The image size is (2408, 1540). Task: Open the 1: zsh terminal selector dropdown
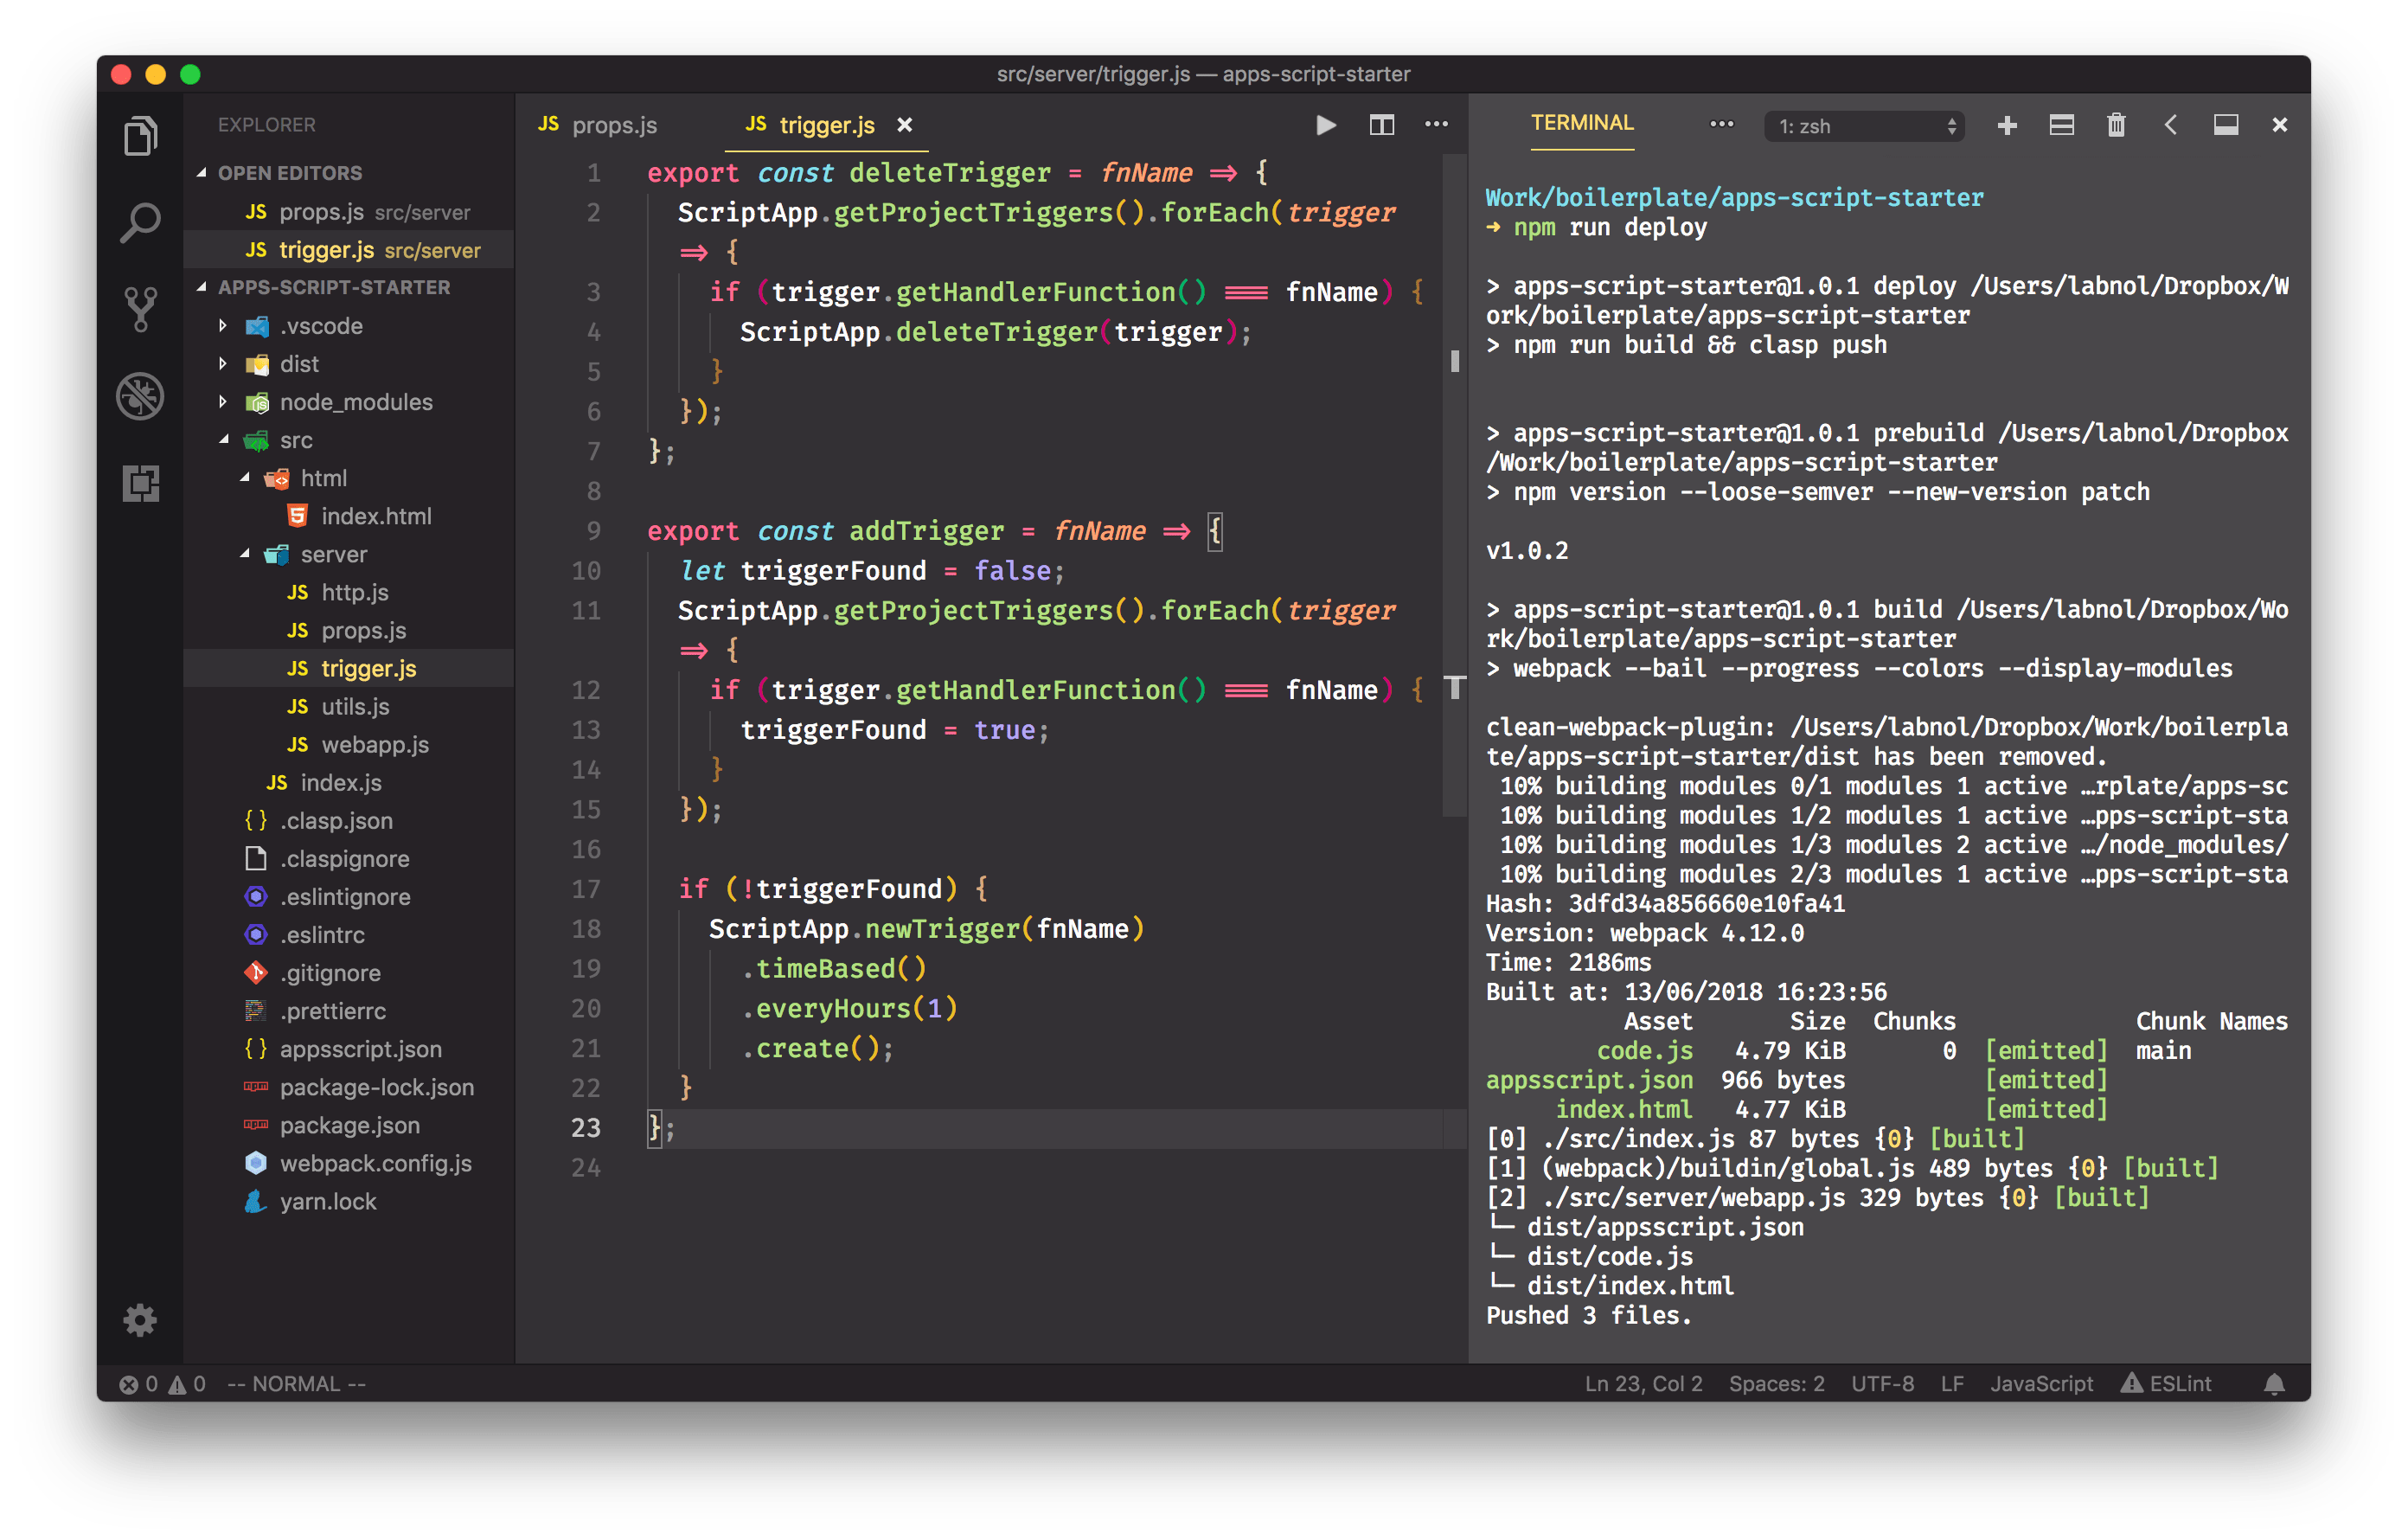(x=1863, y=125)
